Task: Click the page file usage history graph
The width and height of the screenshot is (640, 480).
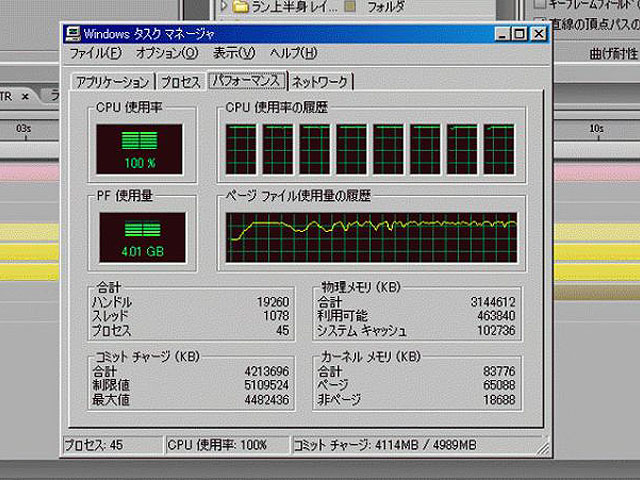Action: click(x=371, y=238)
